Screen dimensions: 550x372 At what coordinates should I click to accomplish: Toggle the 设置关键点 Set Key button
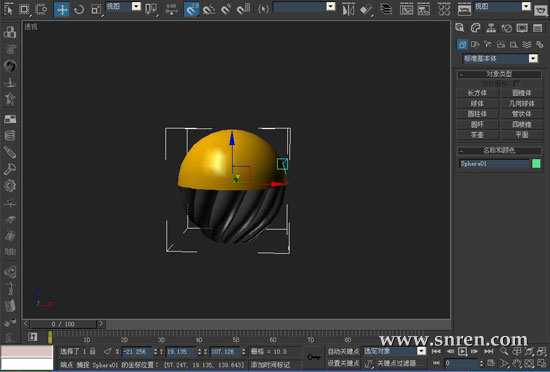[x=343, y=364]
